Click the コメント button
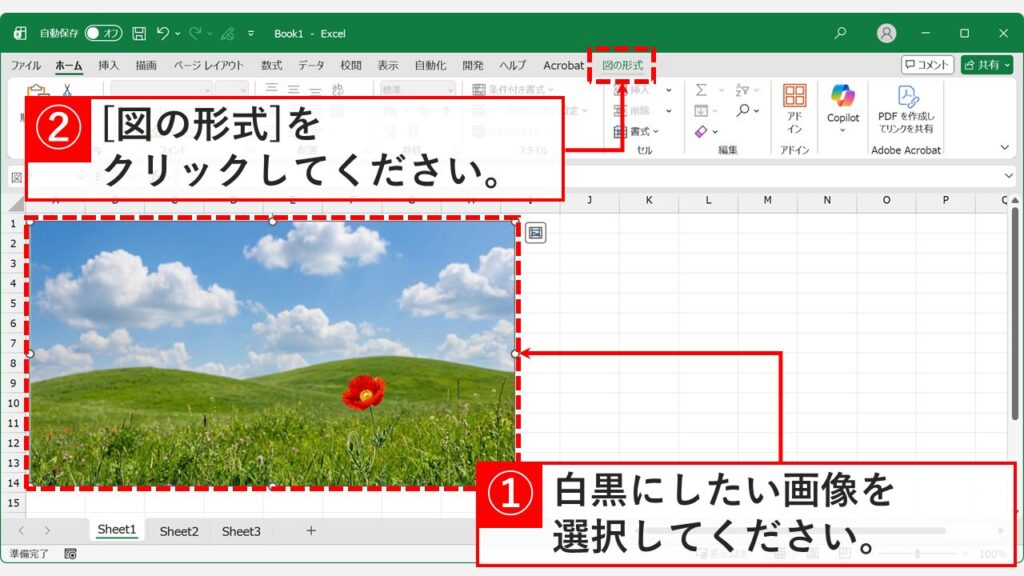Screen dimensions: 1024x576 tap(926, 64)
